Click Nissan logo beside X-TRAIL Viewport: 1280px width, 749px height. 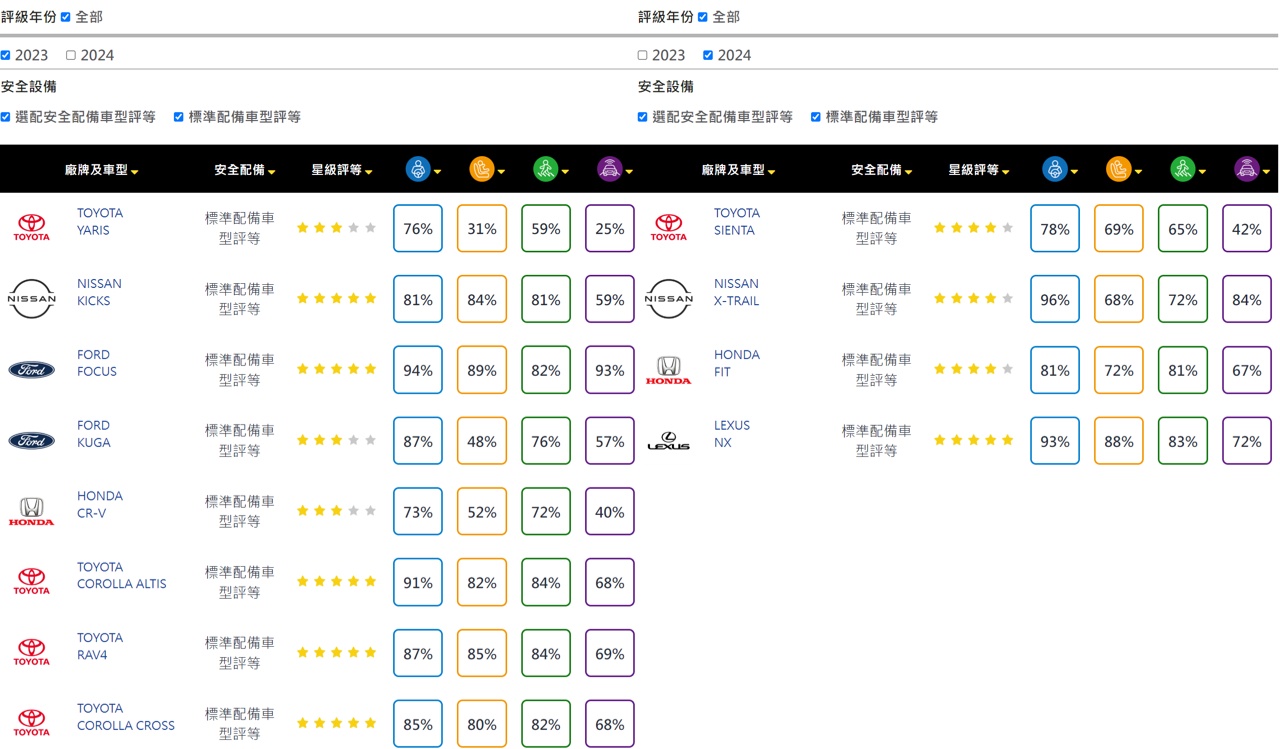click(x=668, y=299)
